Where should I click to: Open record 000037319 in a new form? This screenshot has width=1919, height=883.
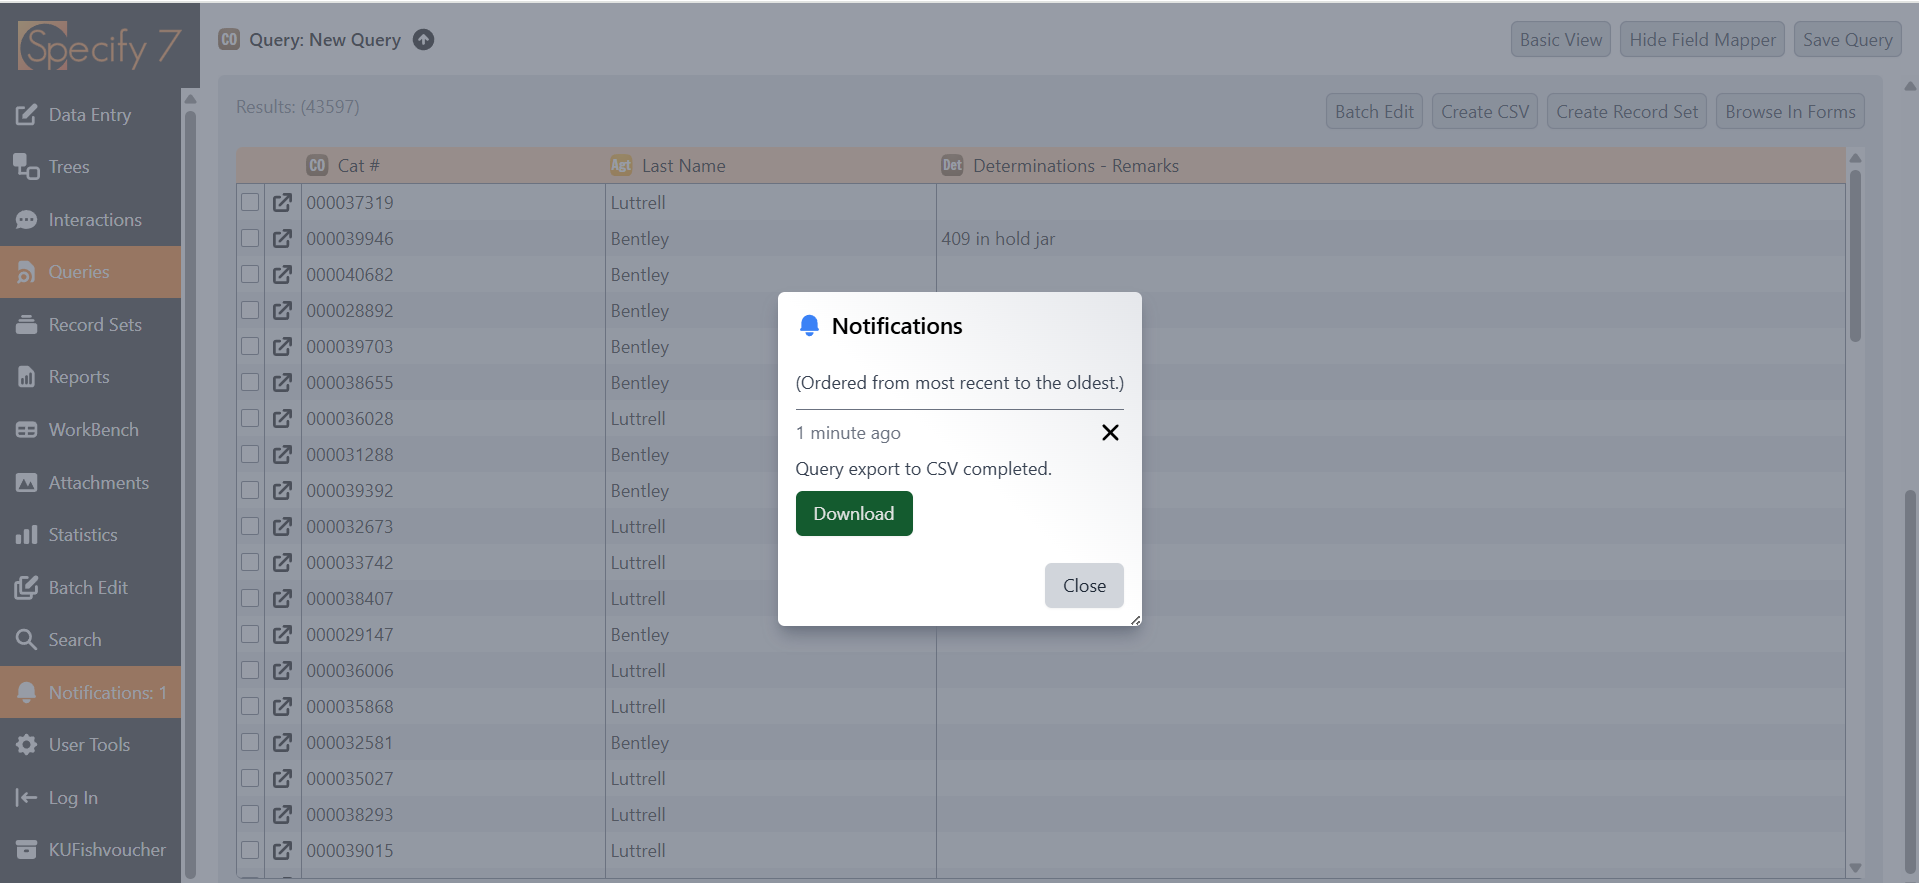click(x=283, y=202)
